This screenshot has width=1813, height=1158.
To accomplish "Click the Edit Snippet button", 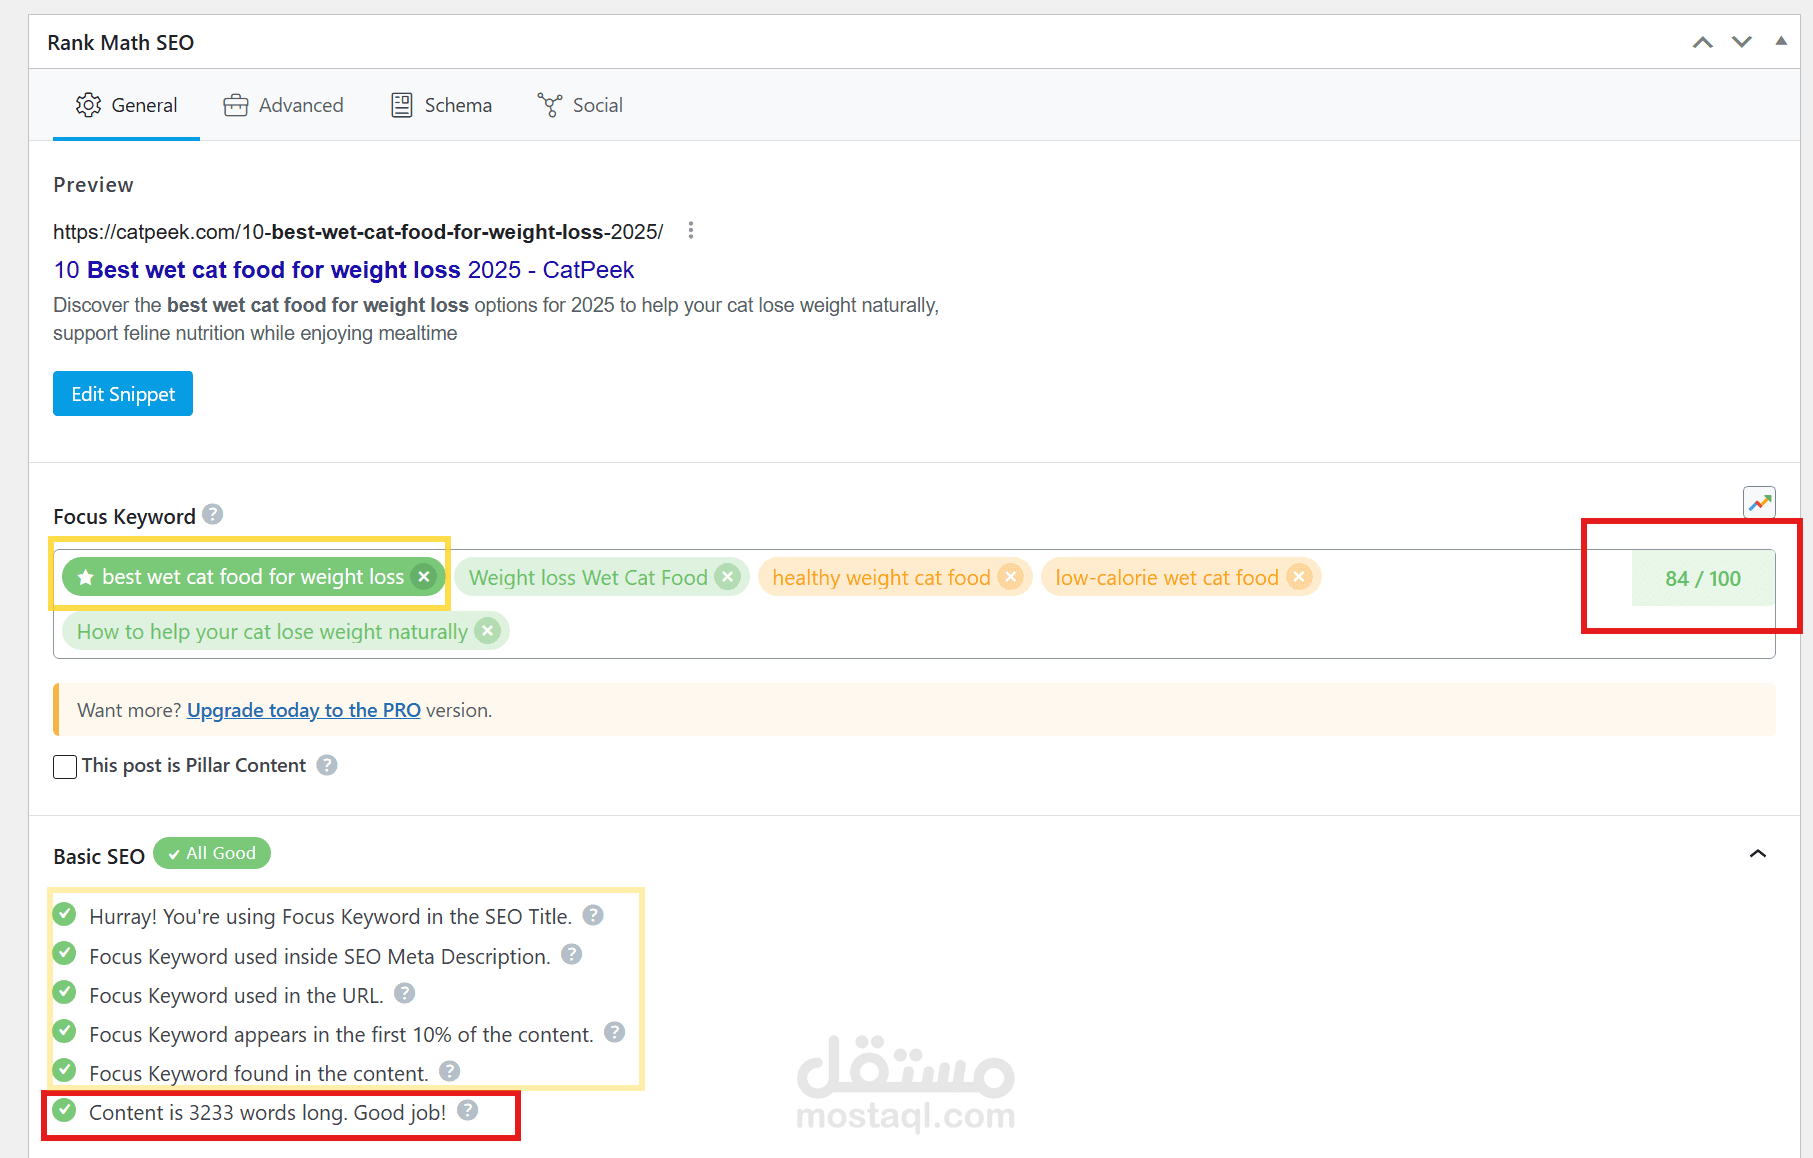I will 123,394.
